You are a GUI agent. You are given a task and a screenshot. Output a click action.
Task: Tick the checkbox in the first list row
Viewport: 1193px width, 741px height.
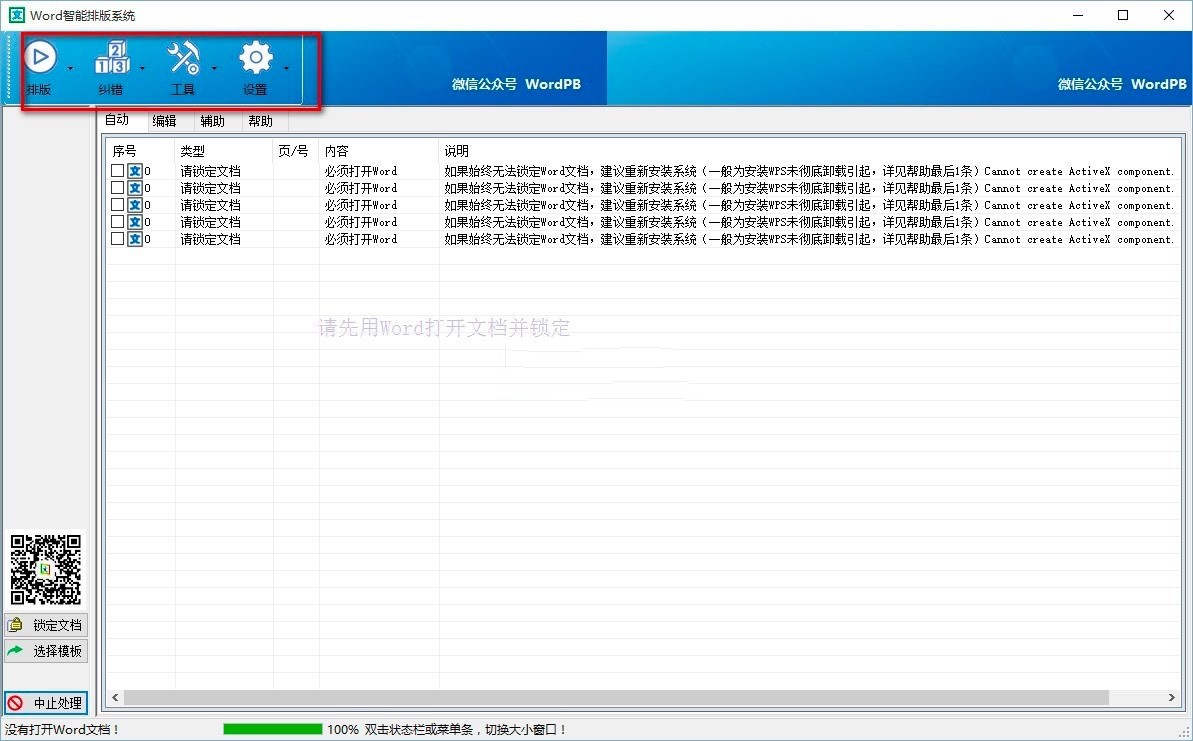pyautogui.click(x=117, y=170)
